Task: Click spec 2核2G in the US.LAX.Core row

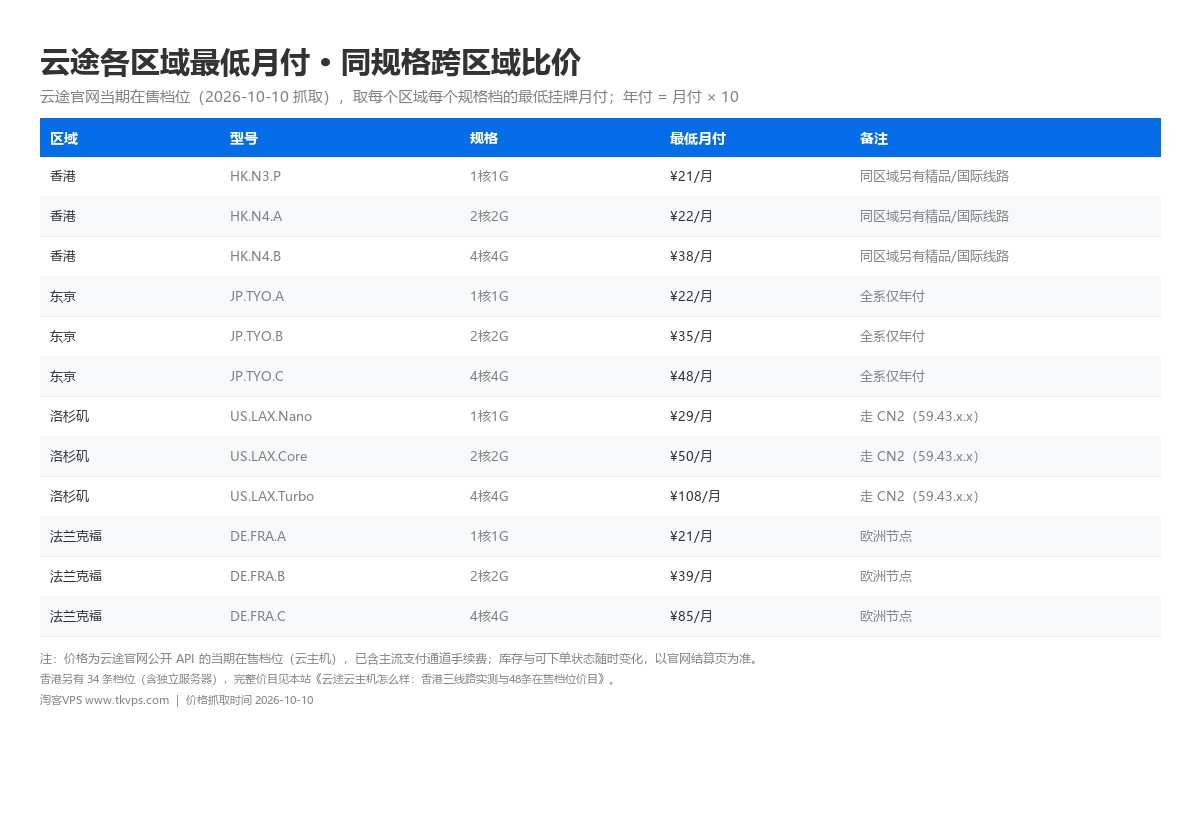Action: click(x=489, y=456)
